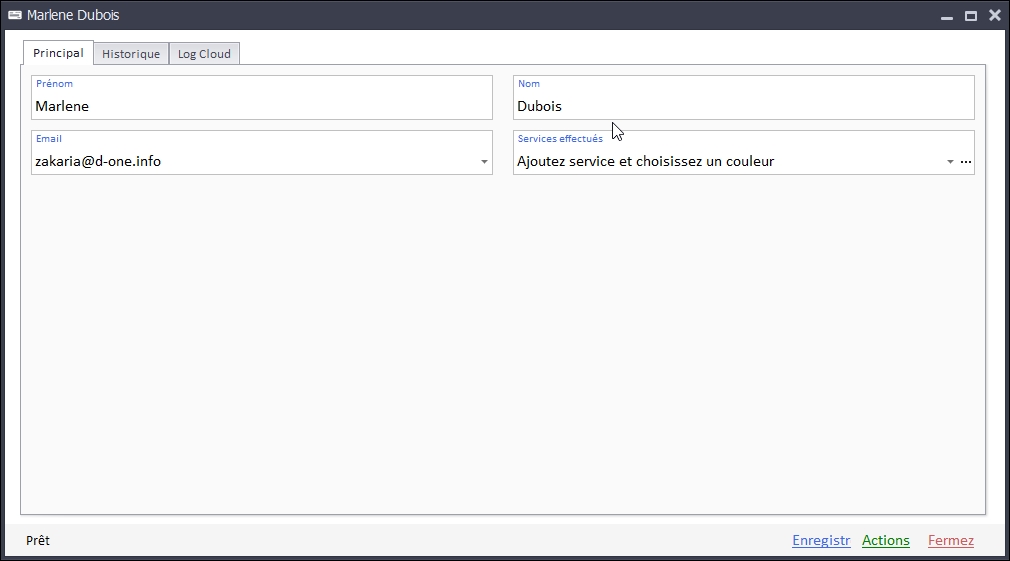The image size is (1010, 561).
Task: Go to the Log Cloud tab
Action: [204, 54]
